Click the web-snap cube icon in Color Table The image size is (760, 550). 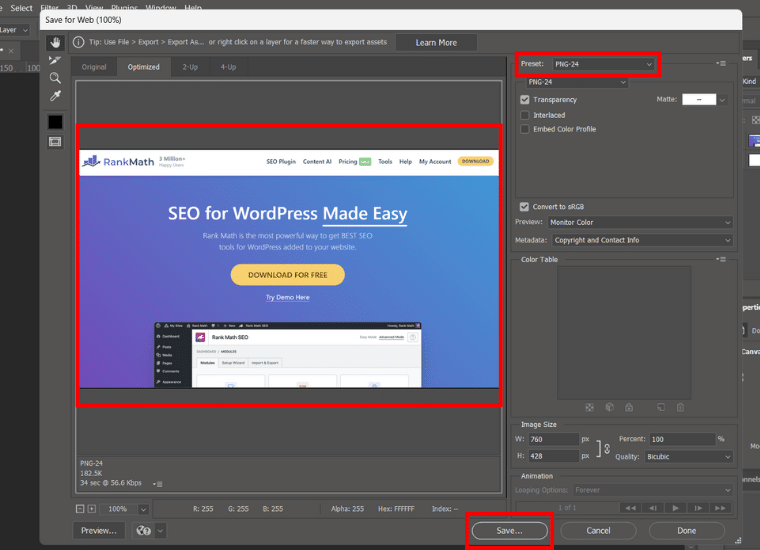pos(609,408)
